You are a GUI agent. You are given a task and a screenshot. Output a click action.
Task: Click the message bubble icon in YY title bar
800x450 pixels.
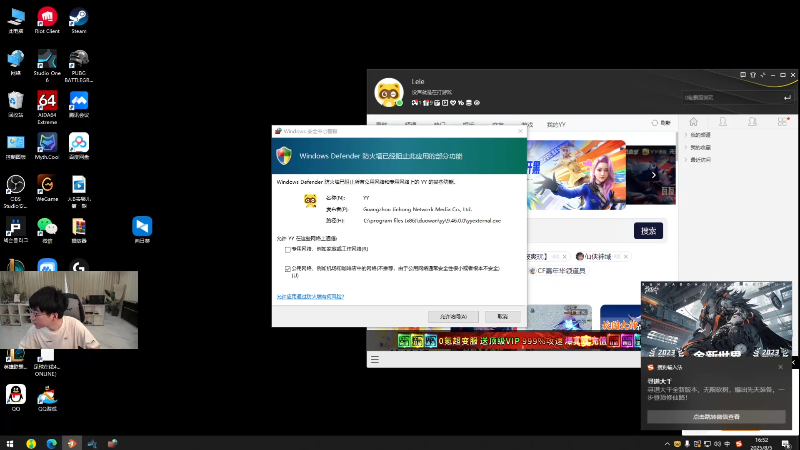[743, 75]
